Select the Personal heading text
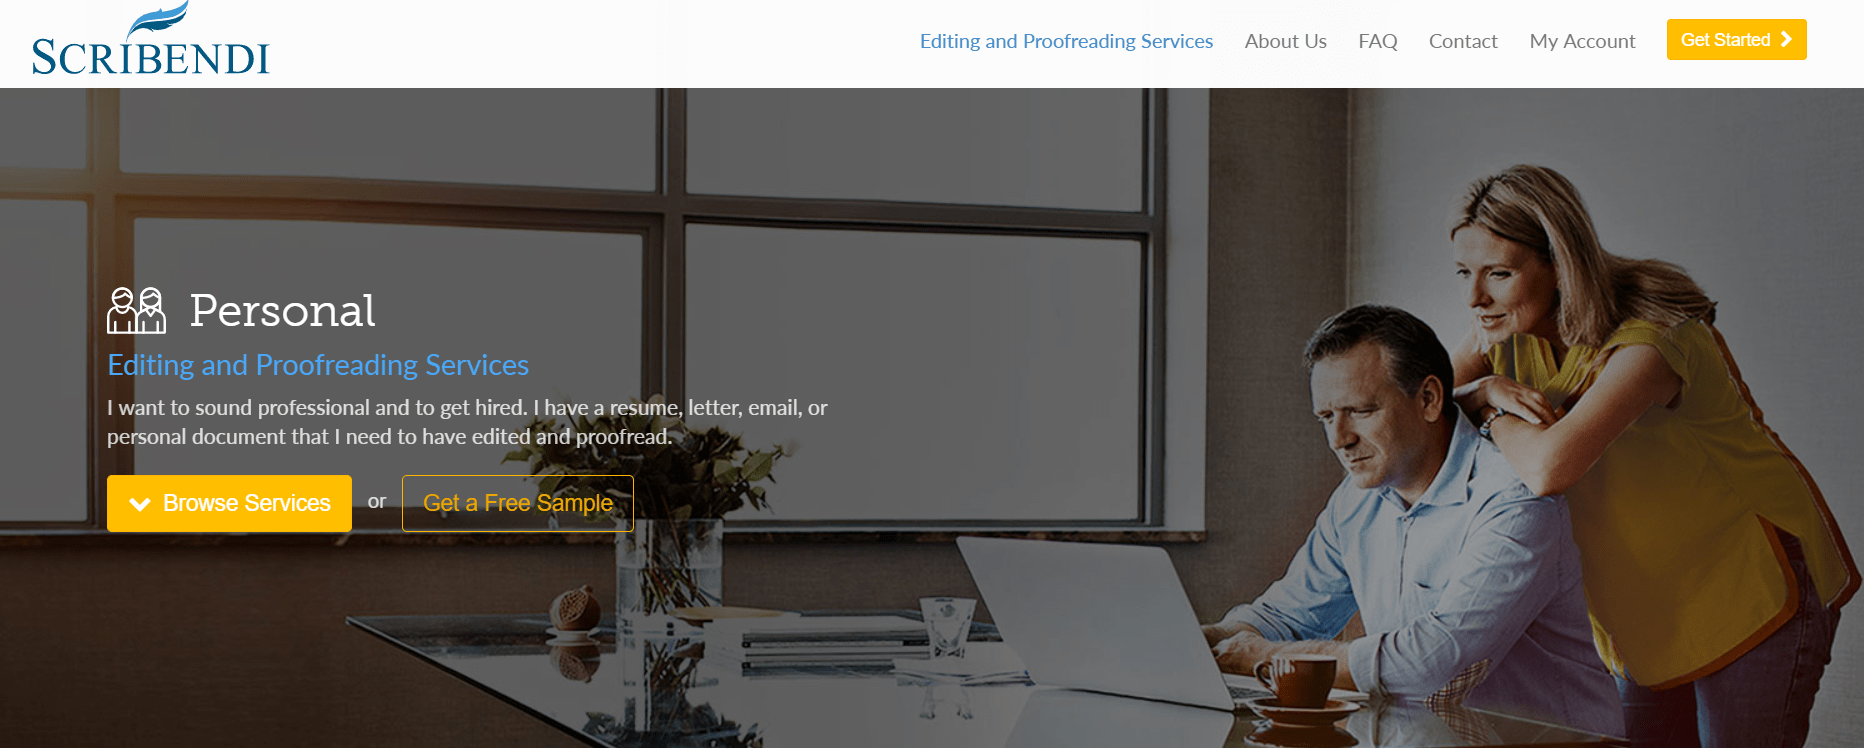1864x748 pixels. [283, 310]
